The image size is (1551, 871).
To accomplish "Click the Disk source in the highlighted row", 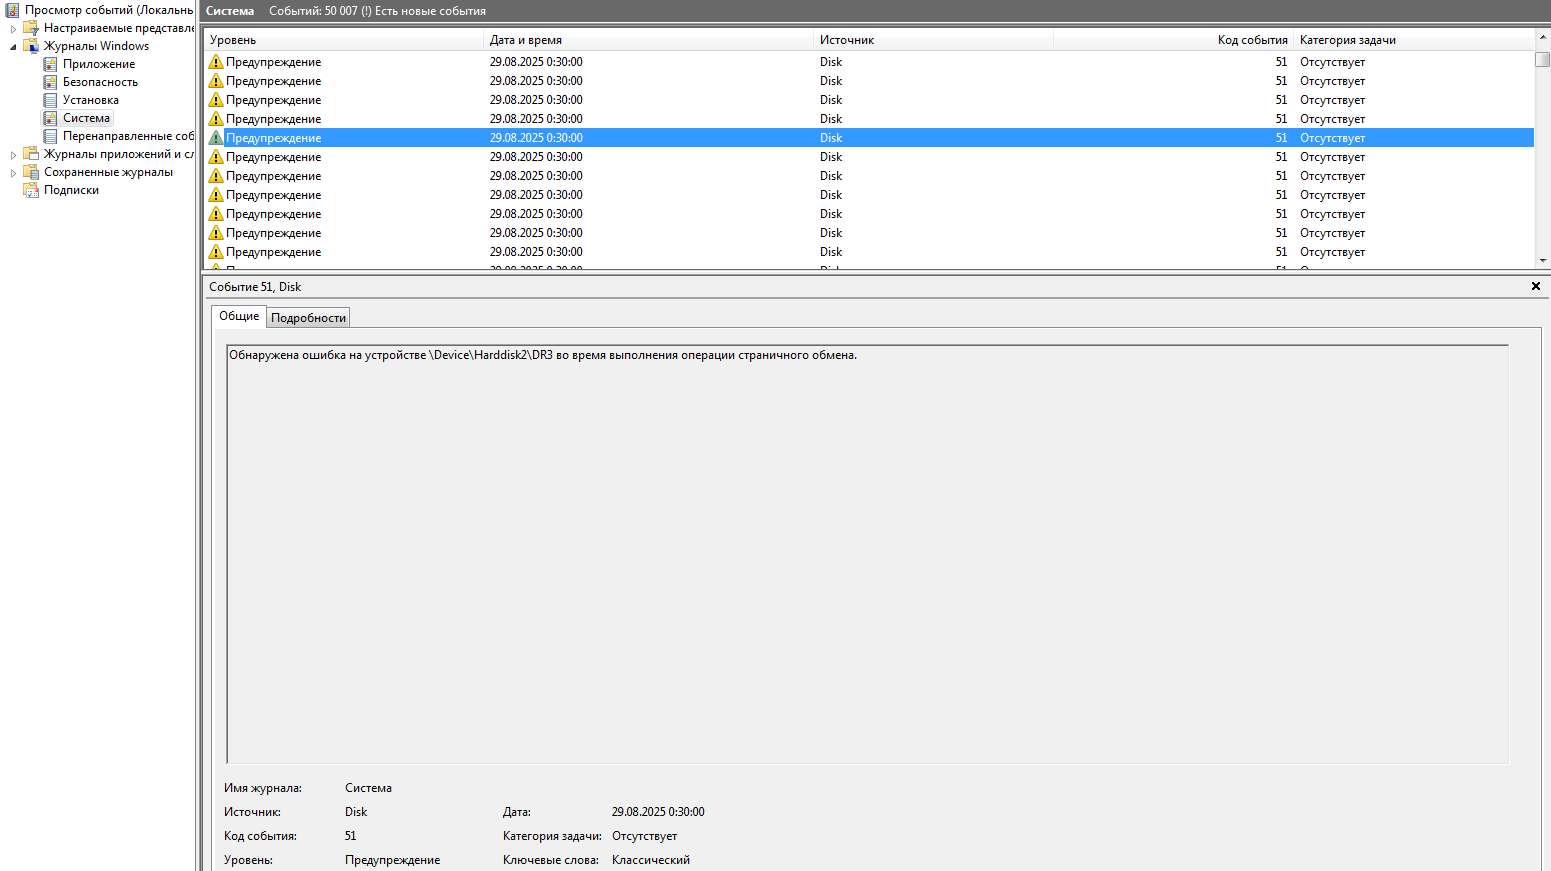I will pos(831,138).
